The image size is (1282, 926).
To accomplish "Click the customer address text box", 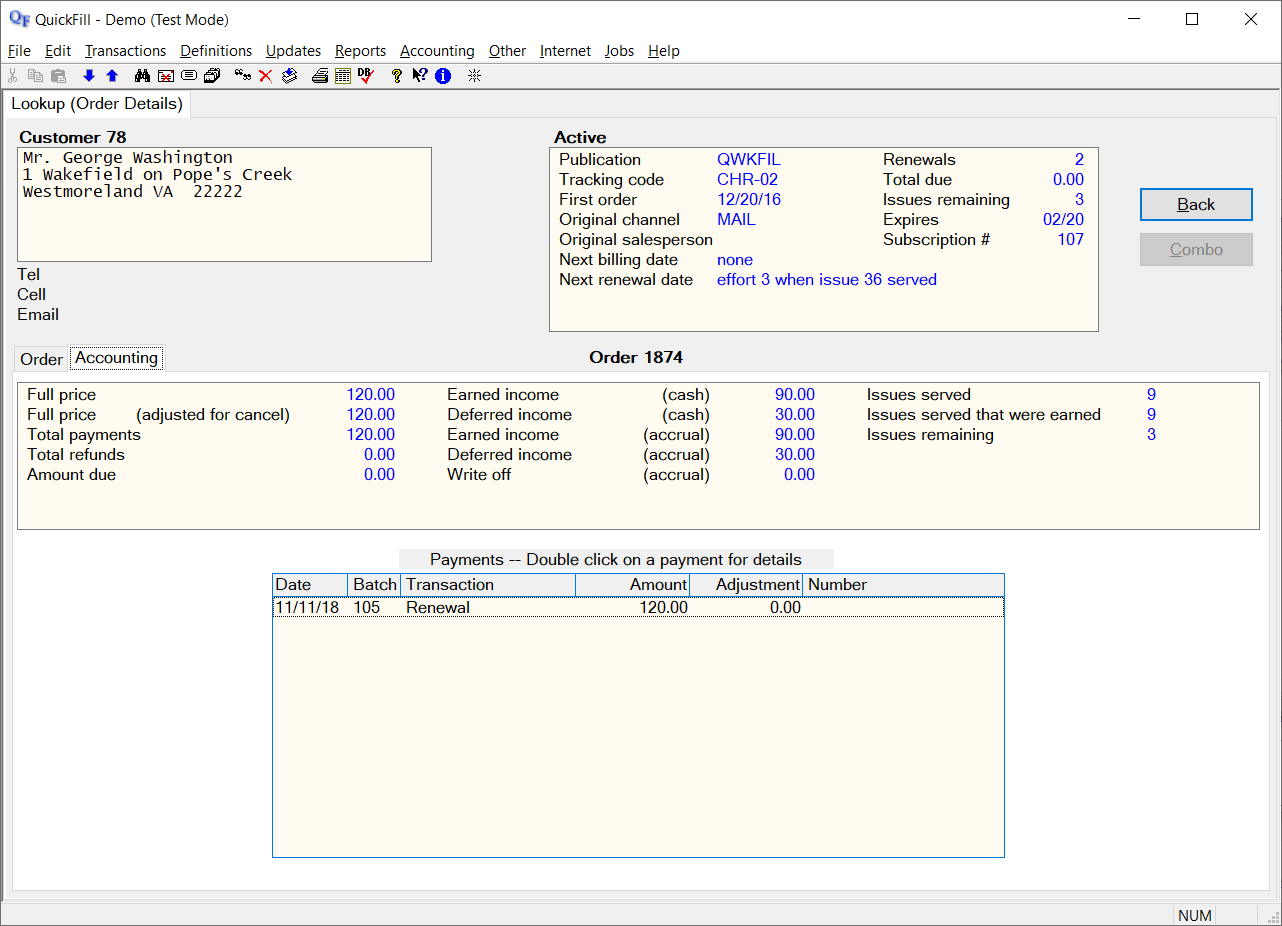I will click(225, 205).
